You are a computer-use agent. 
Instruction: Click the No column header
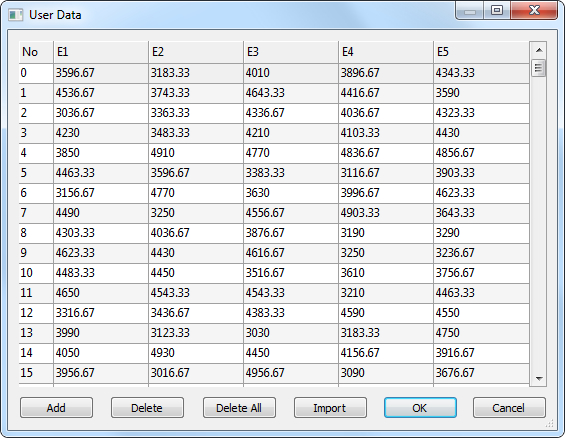[x=36, y=52]
